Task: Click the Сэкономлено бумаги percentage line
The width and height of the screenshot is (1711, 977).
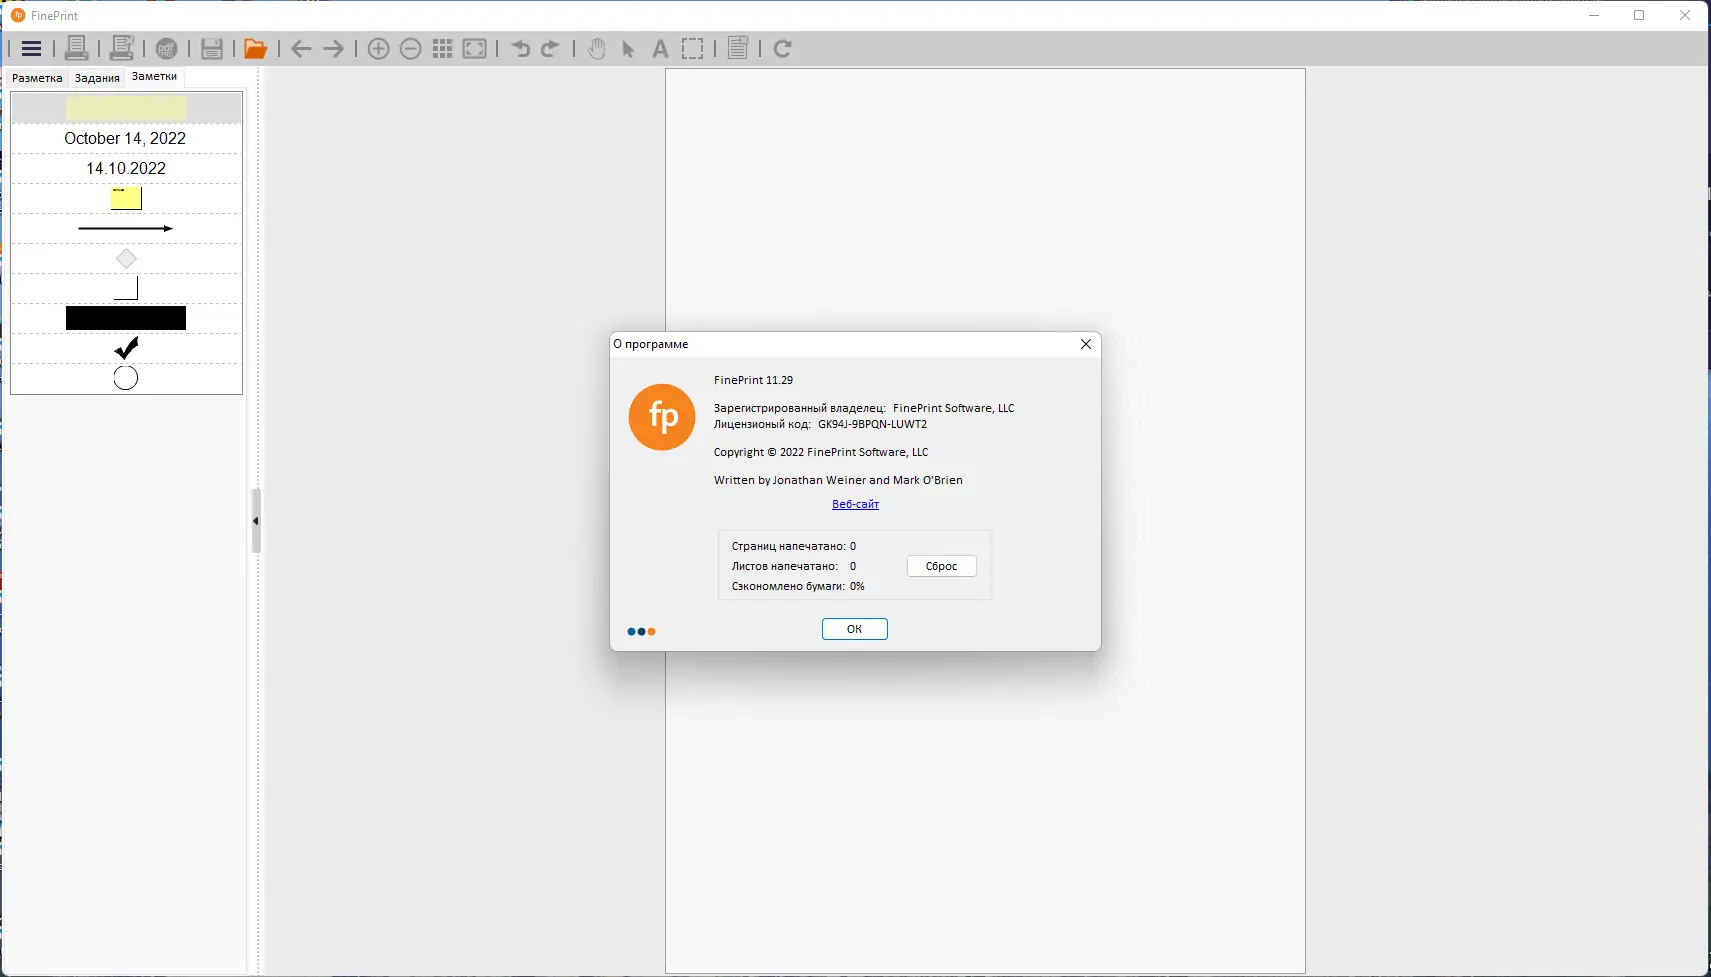Action: coord(798,586)
